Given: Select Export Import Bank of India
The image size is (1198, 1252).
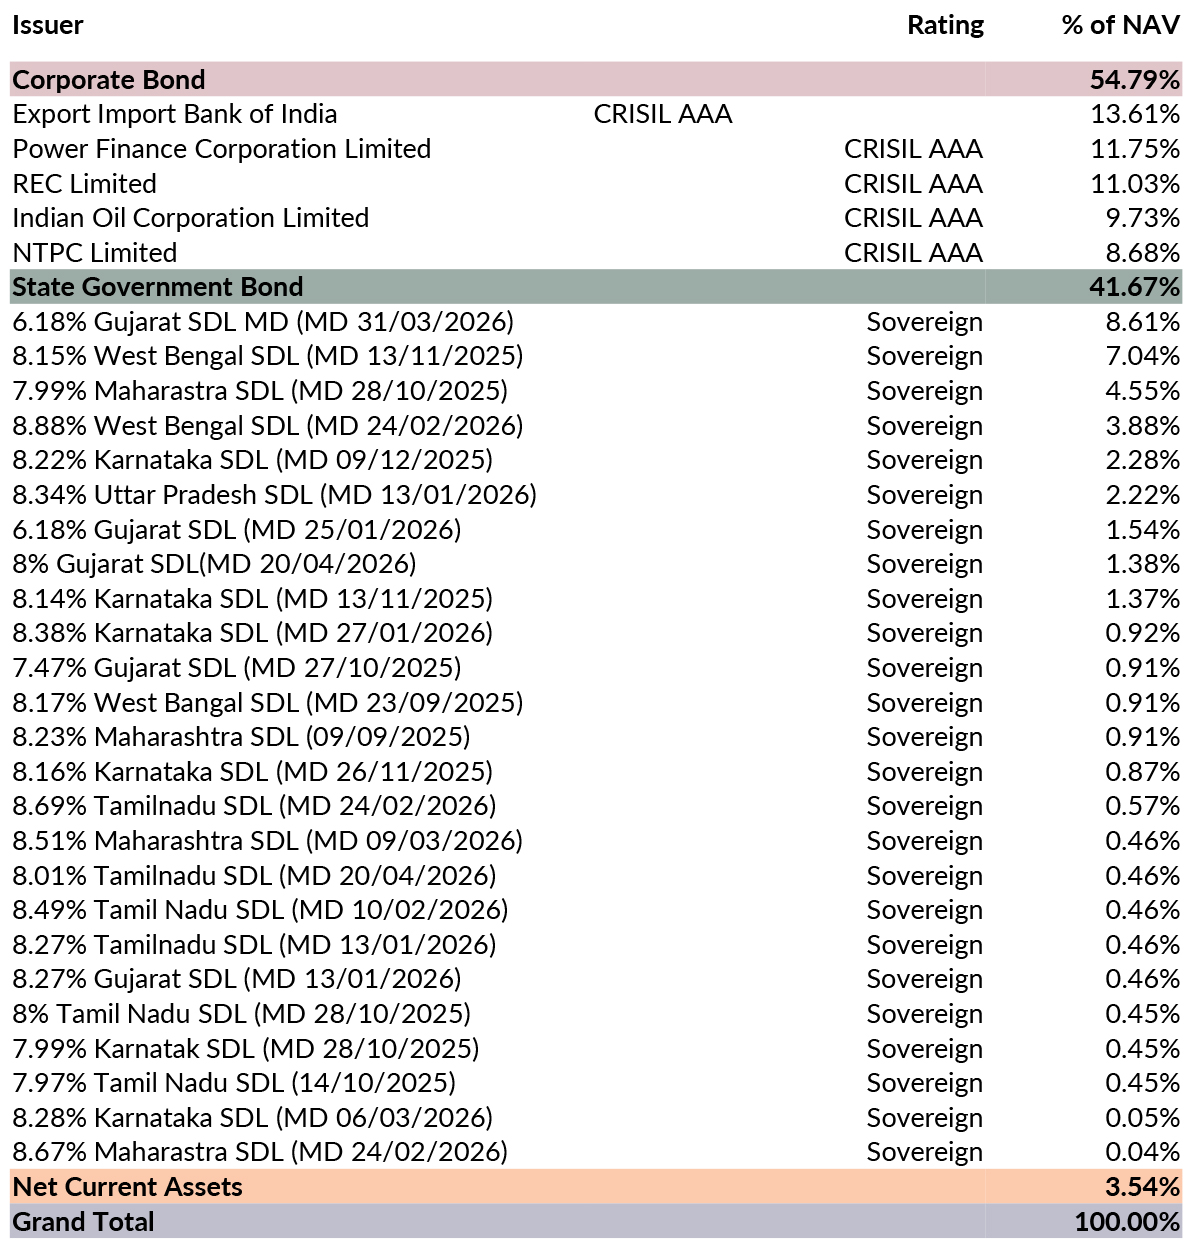Looking at the screenshot, I should [175, 115].
